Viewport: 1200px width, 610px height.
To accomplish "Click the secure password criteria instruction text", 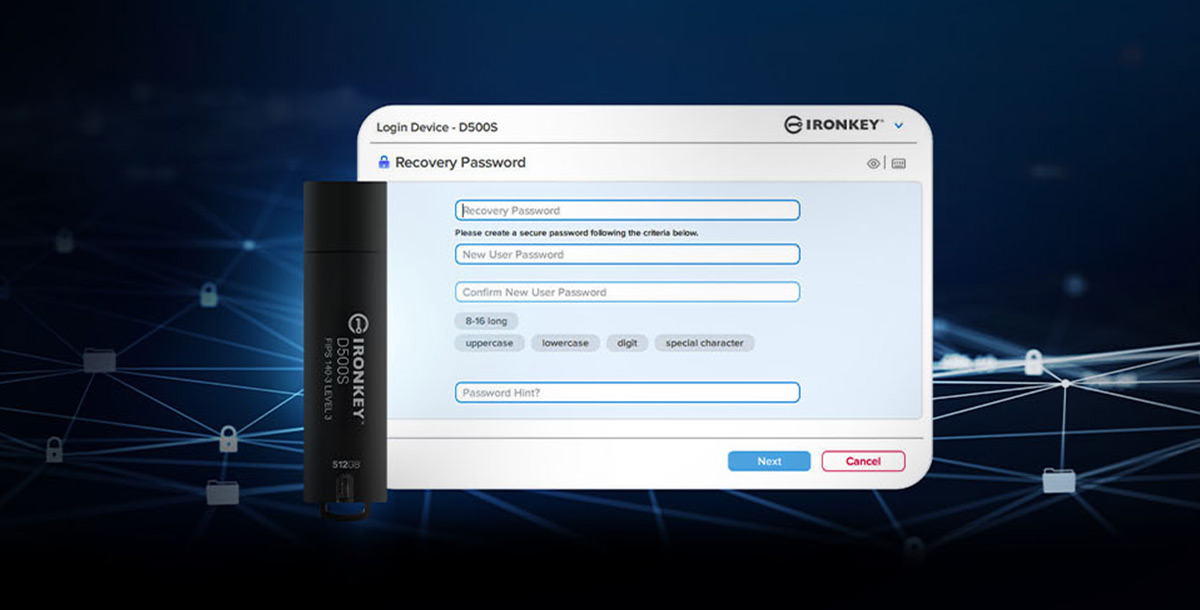I will click(576, 233).
